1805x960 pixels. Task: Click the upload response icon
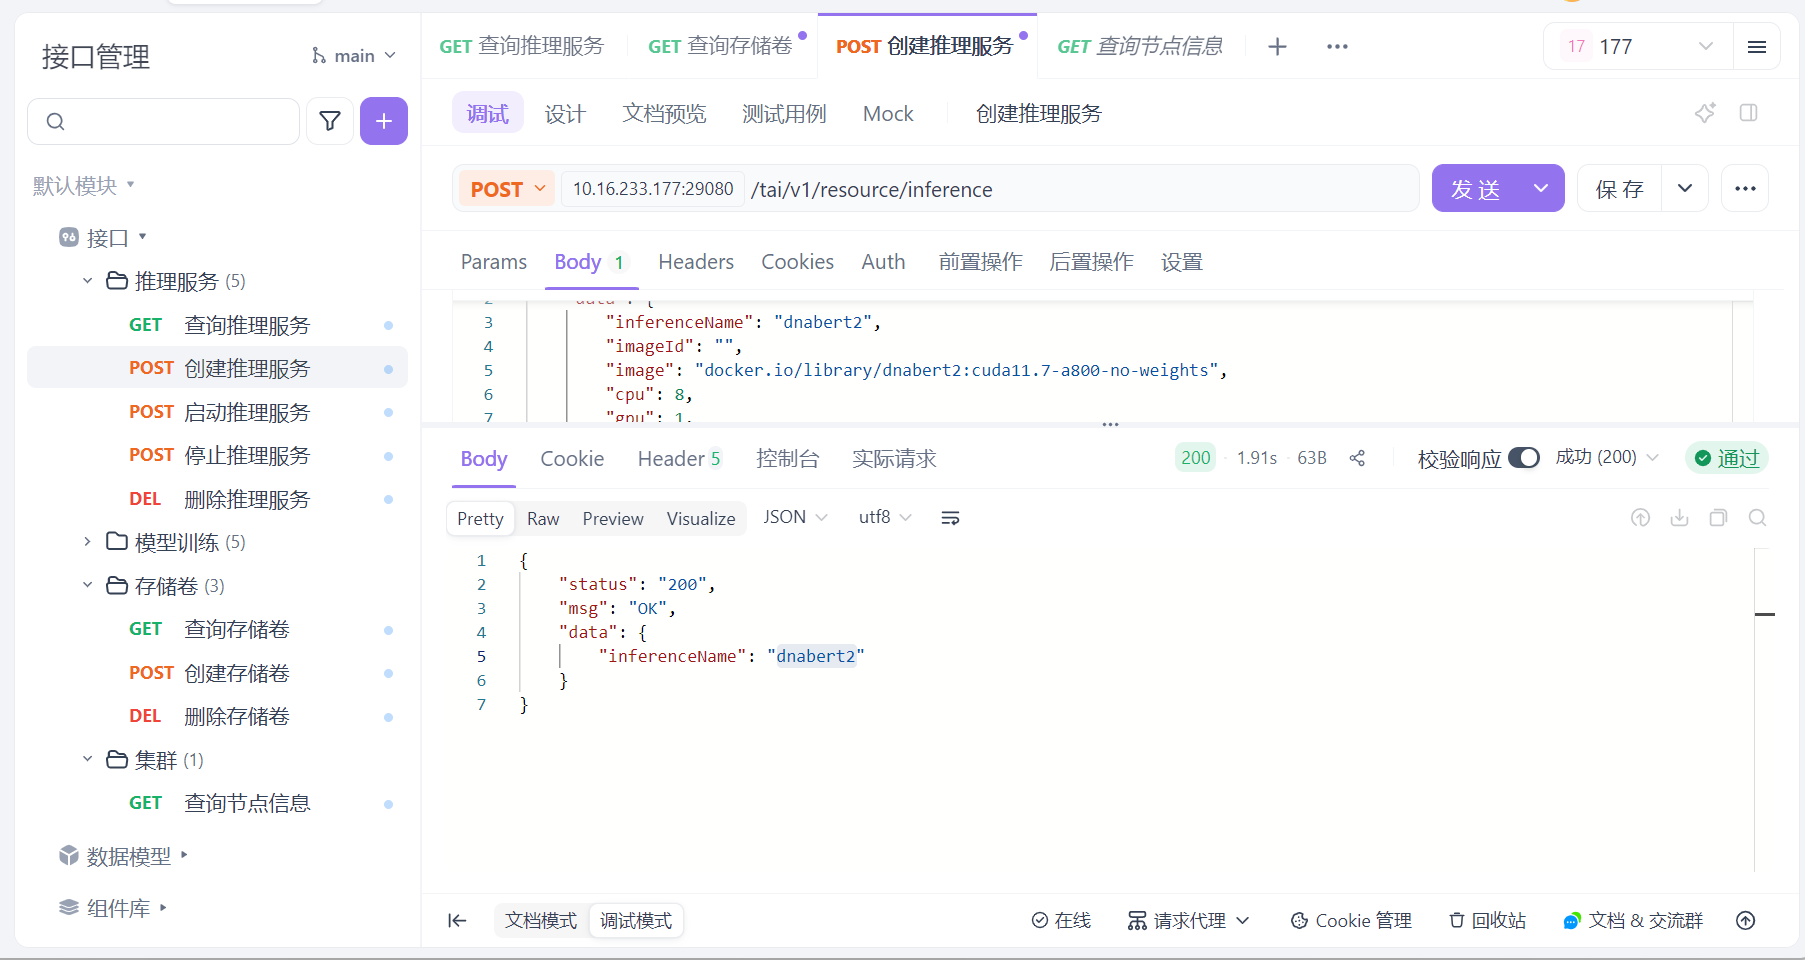(1640, 518)
